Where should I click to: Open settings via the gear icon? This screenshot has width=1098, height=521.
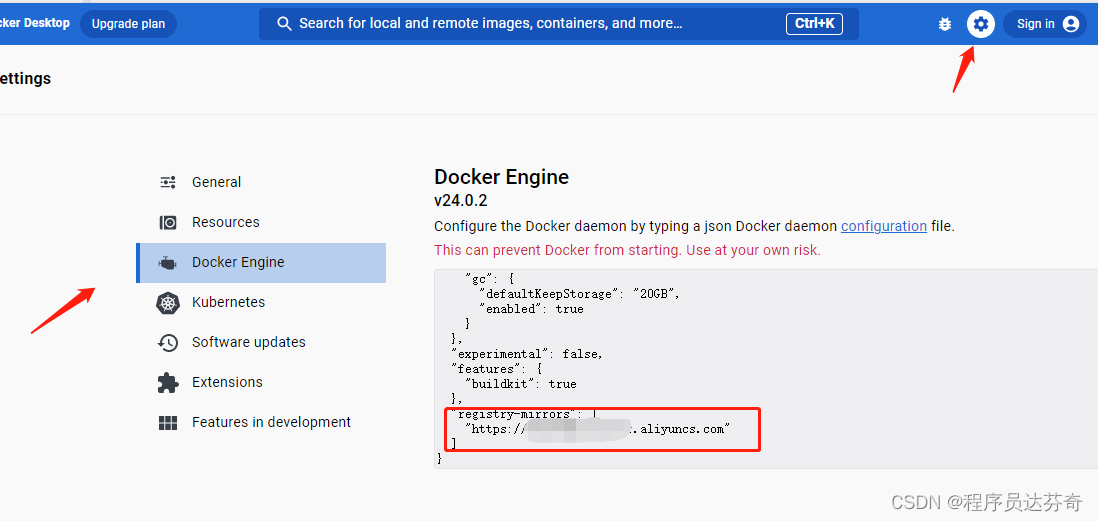pos(980,25)
